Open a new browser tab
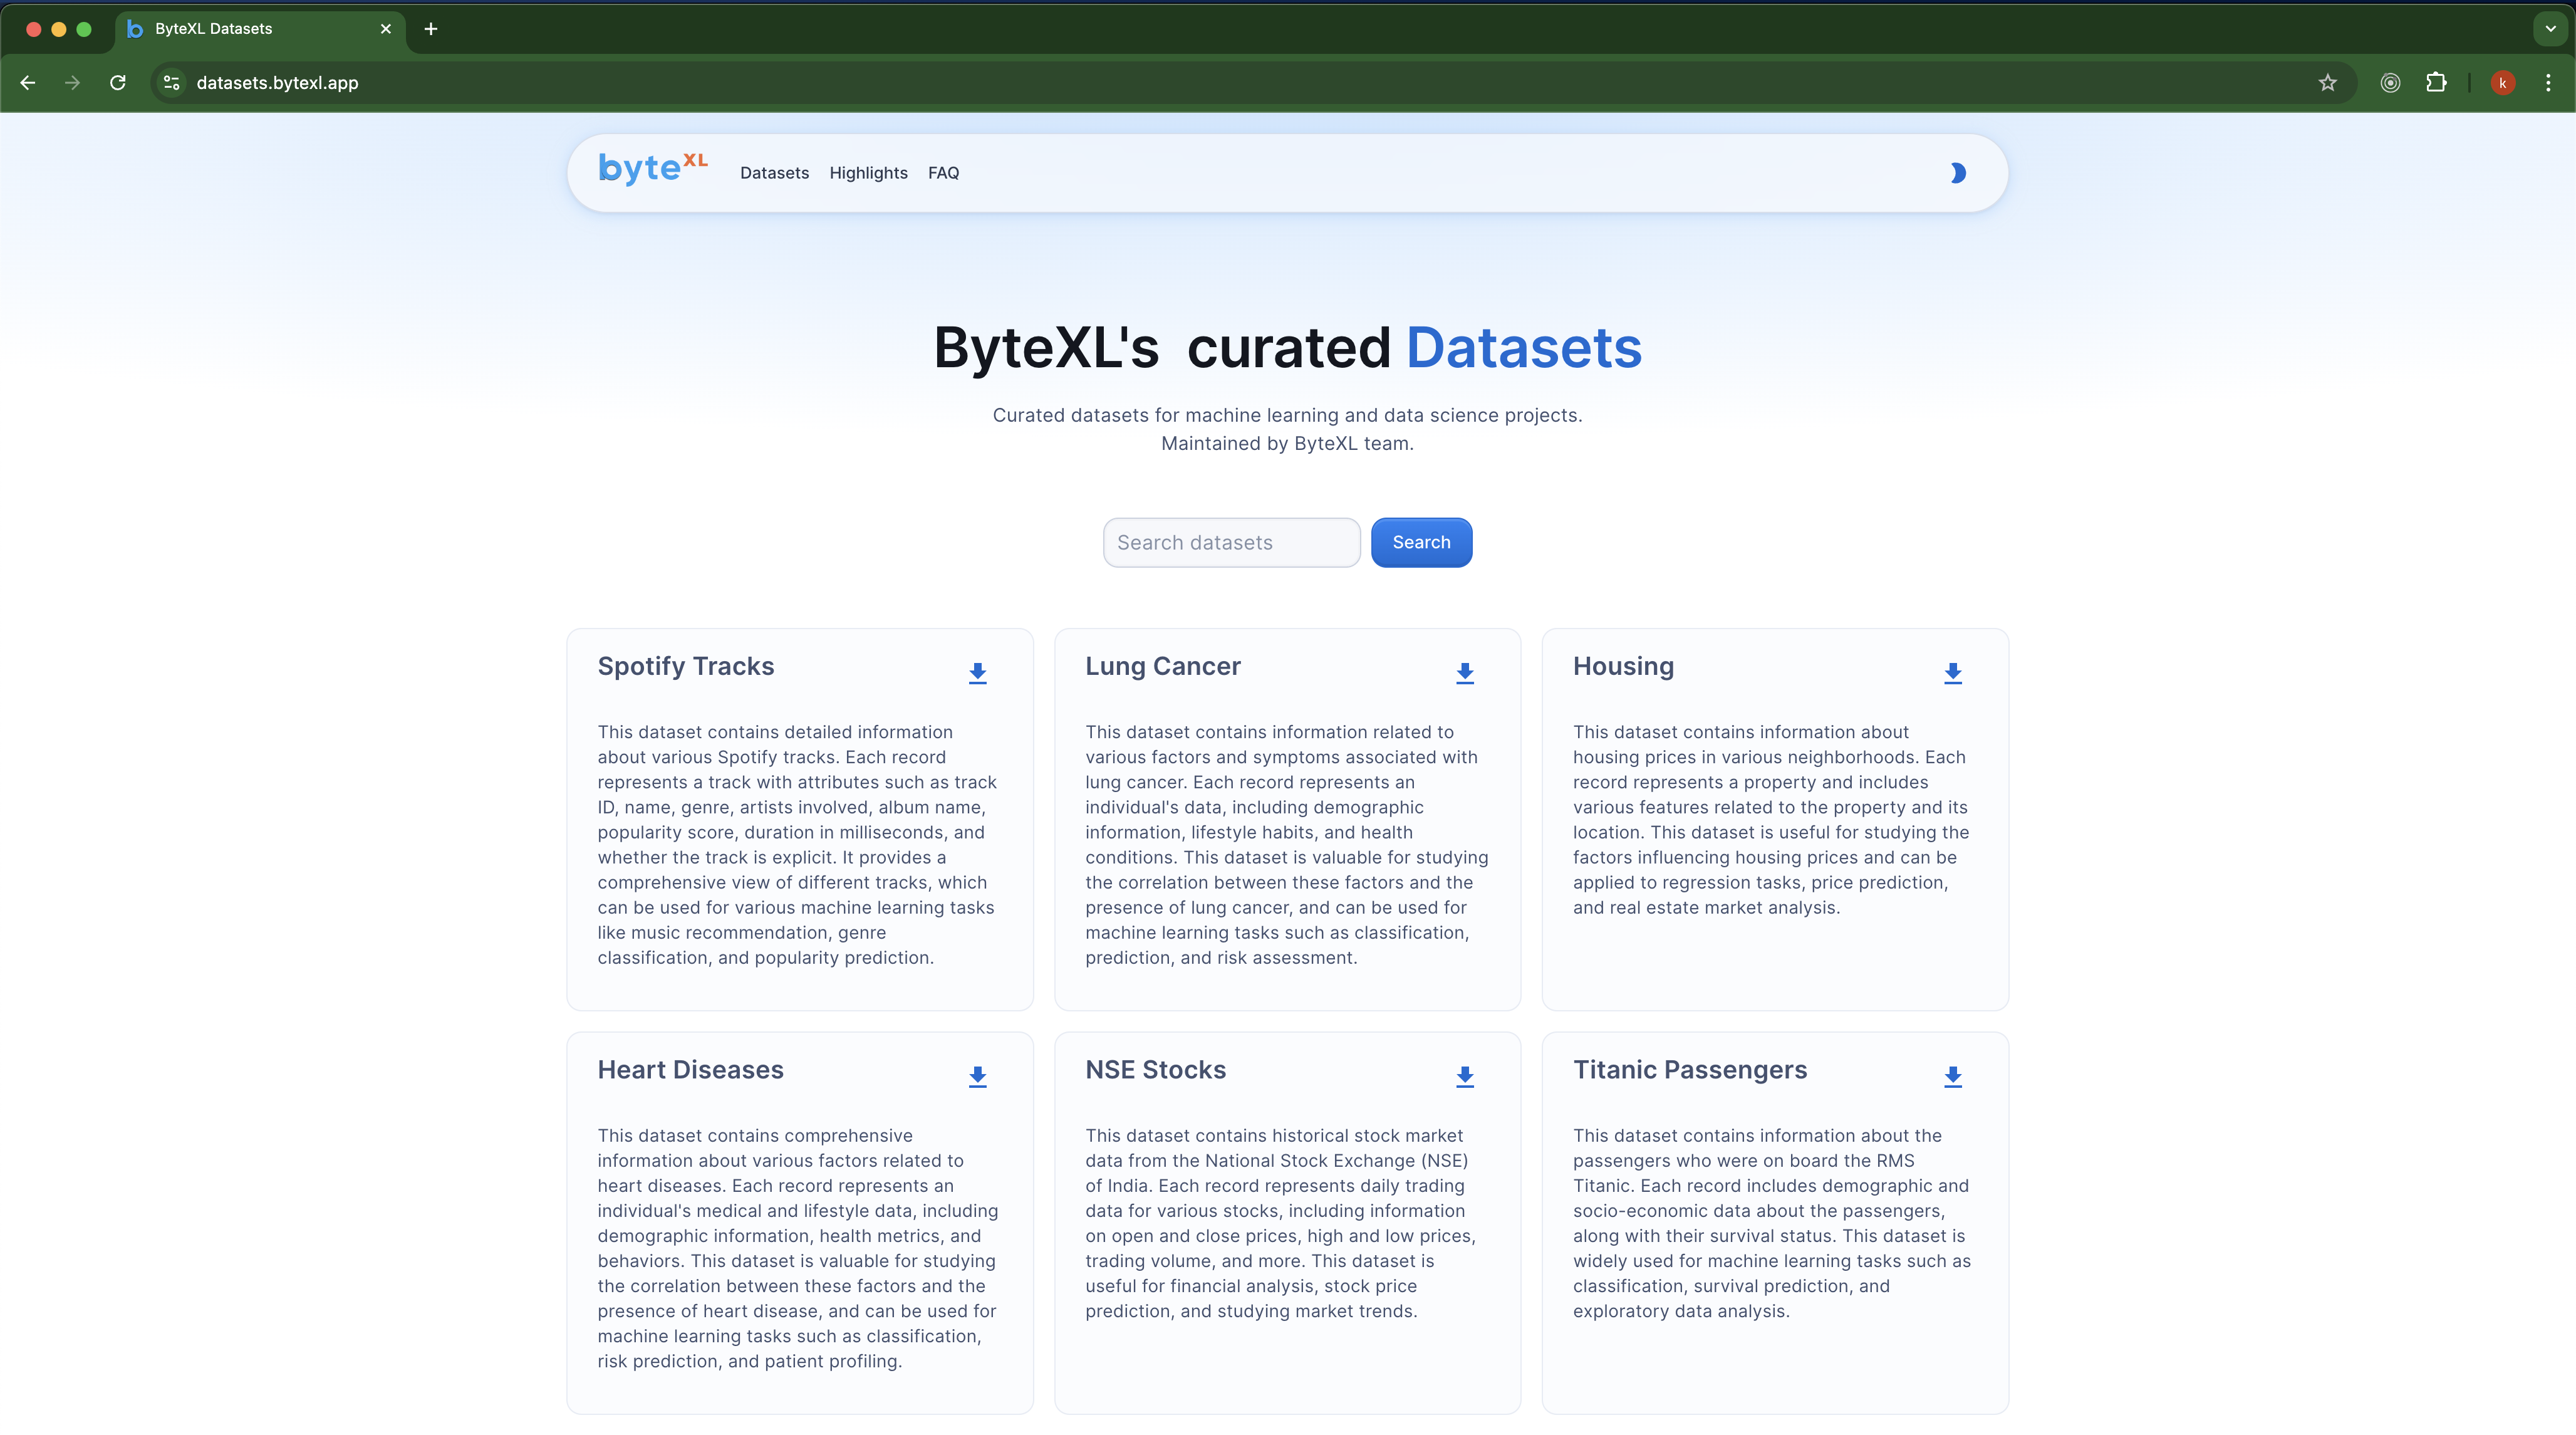Viewport: 2576px width, 1435px height. 431,29
